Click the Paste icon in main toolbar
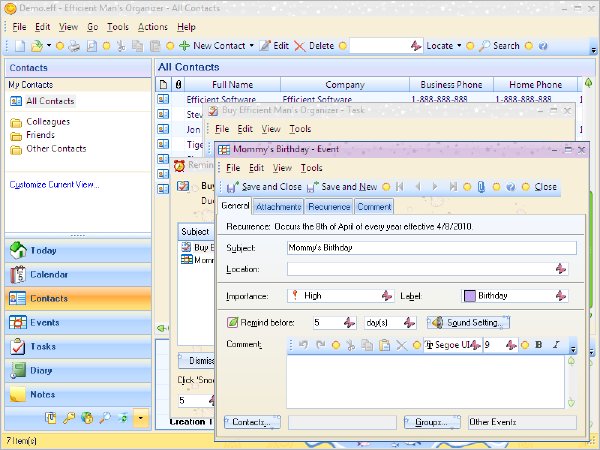600x450 pixels. coord(155,46)
